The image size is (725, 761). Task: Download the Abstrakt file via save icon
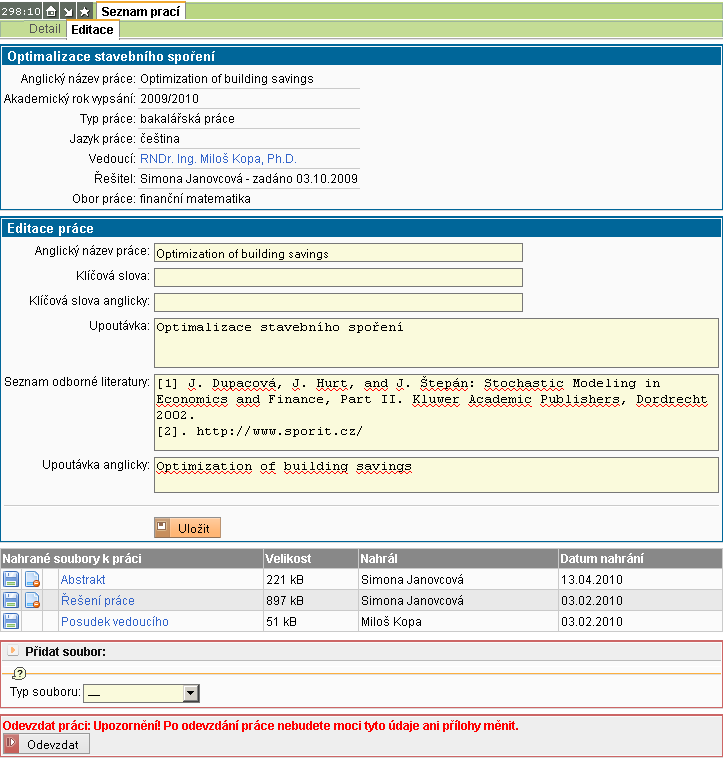[x=11, y=579]
